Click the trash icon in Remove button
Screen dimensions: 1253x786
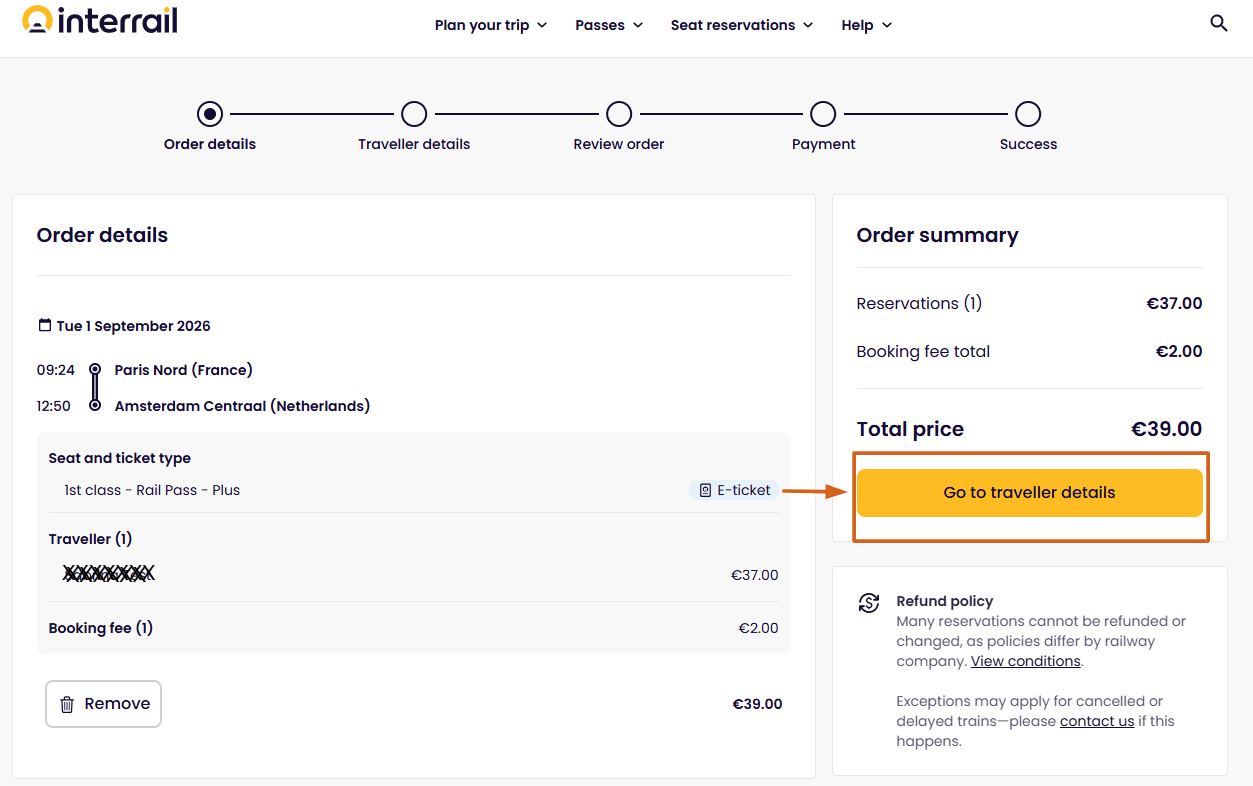67,704
